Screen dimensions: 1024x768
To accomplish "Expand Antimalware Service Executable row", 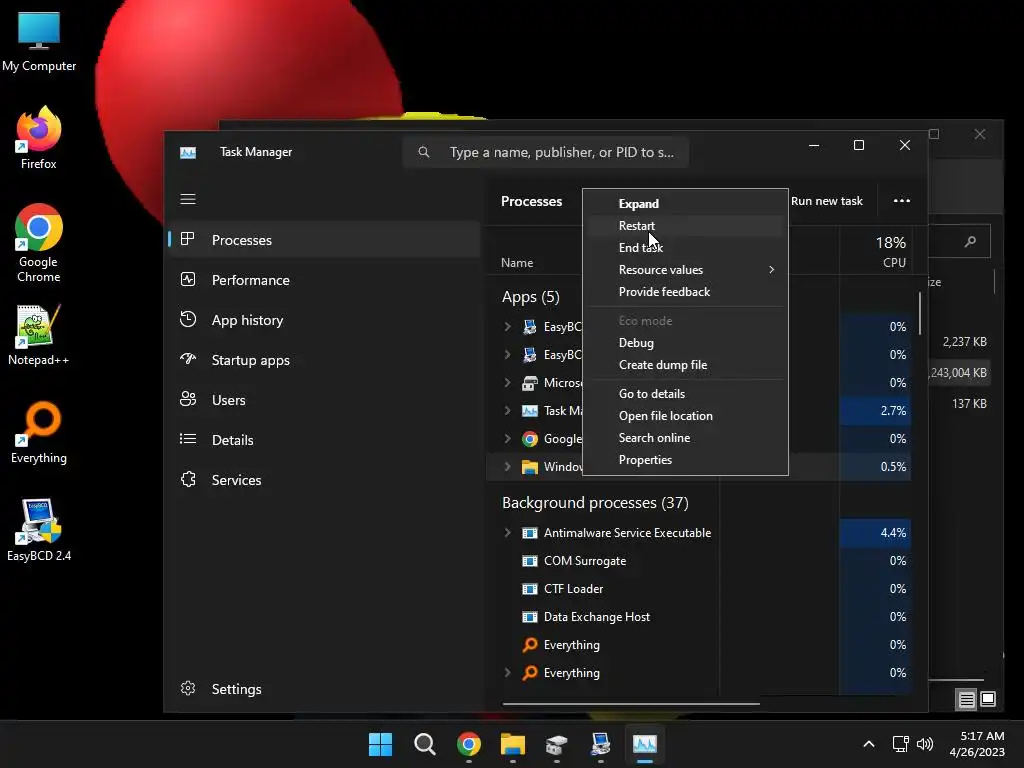I will click(507, 533).
